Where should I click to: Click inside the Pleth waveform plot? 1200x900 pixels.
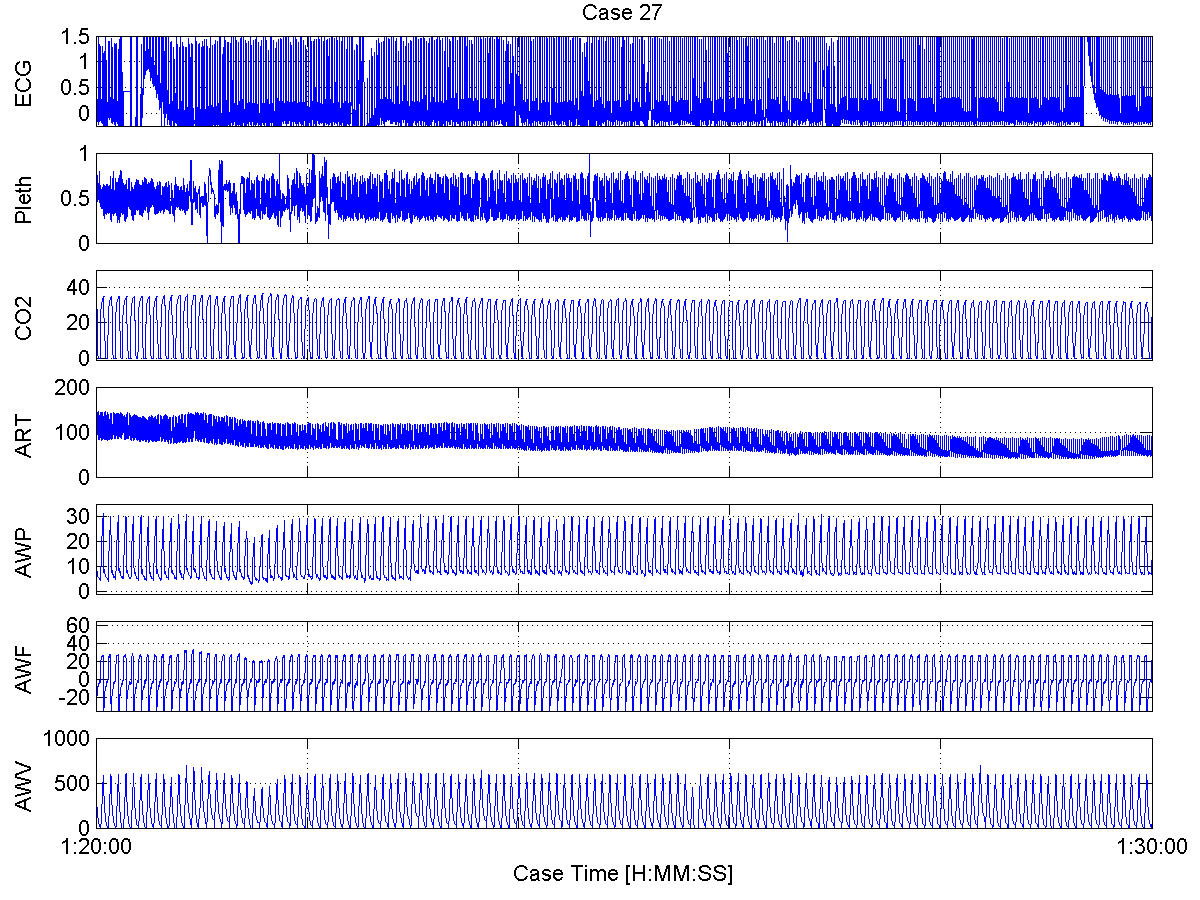tap(625, 198)
